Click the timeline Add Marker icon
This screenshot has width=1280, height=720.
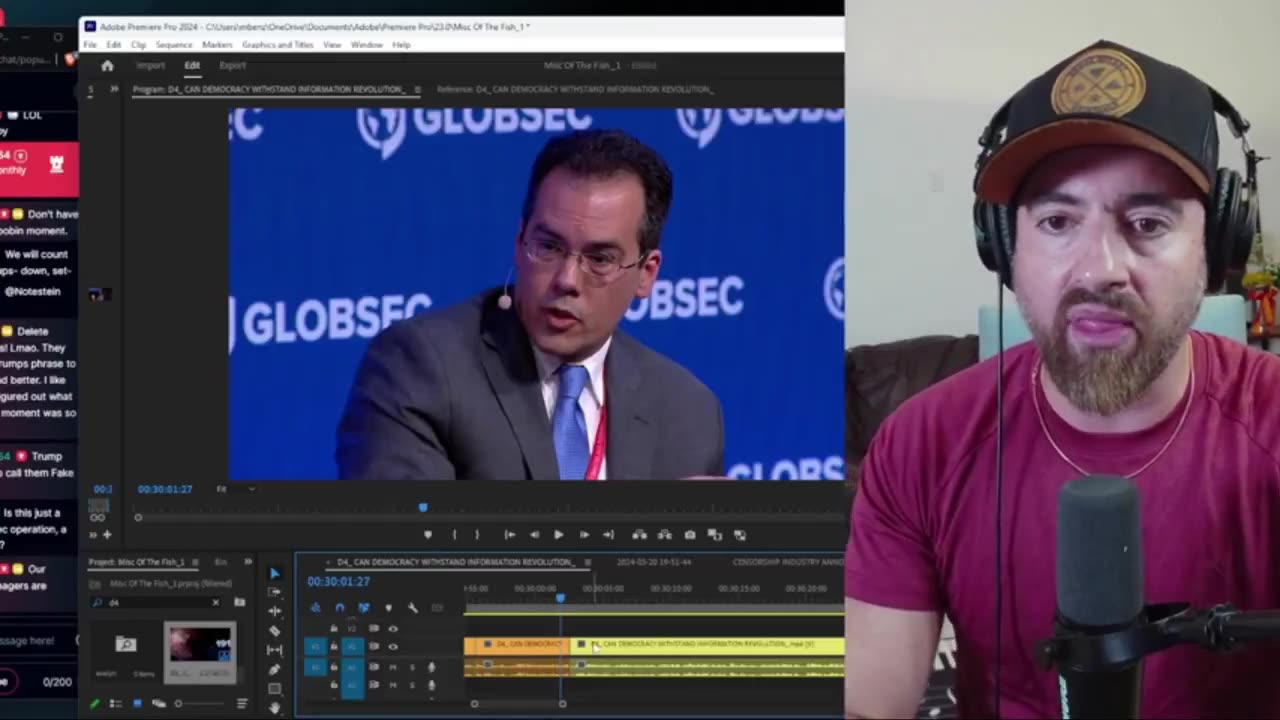coord(388,608)
